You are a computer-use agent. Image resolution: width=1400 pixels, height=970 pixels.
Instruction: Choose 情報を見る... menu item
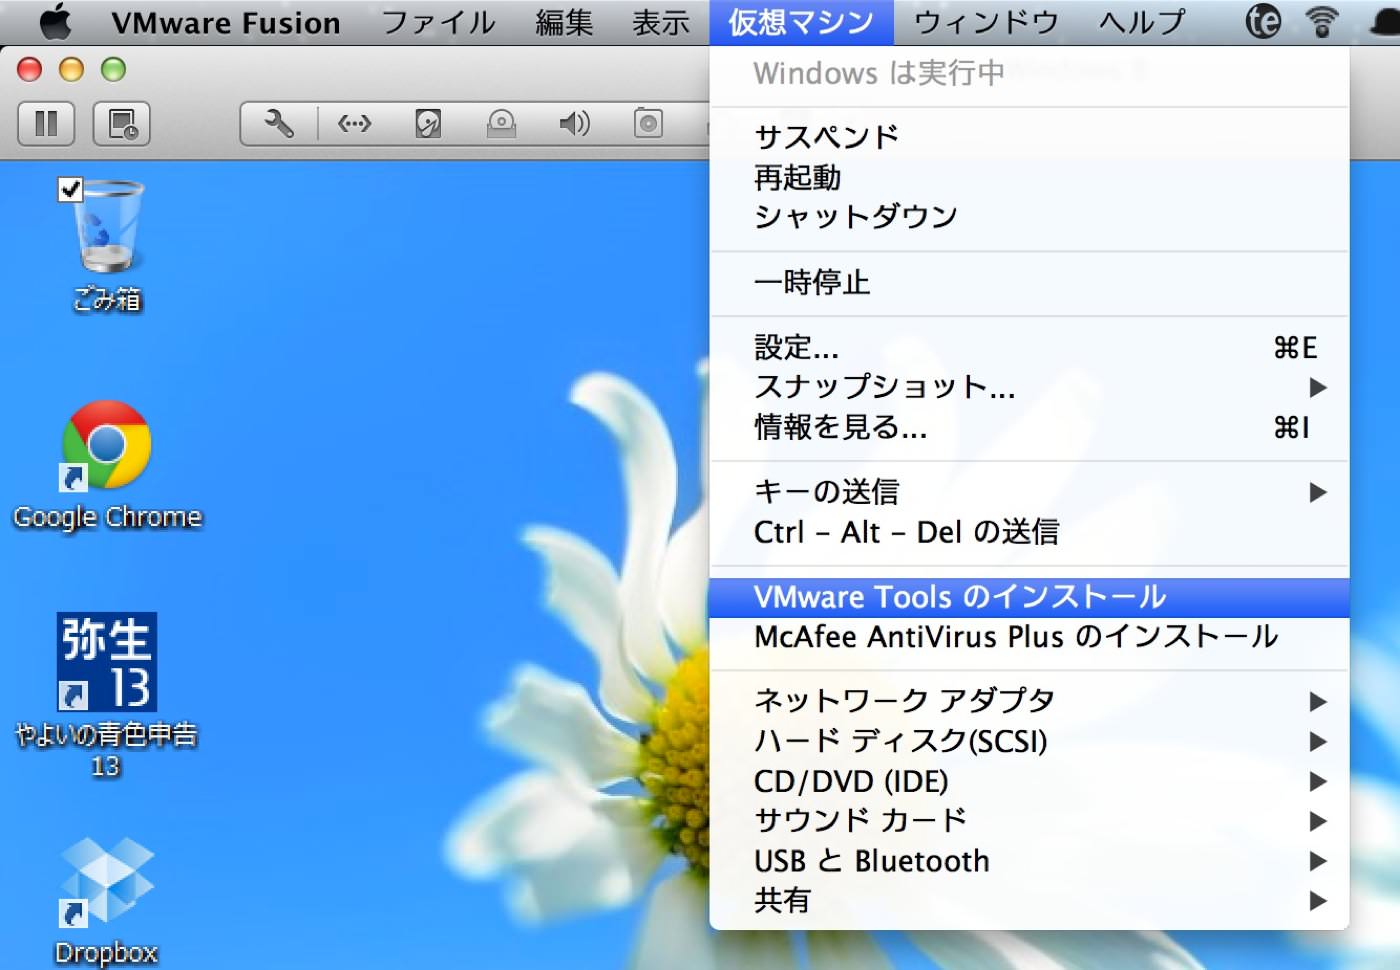tap(1029, 427)
